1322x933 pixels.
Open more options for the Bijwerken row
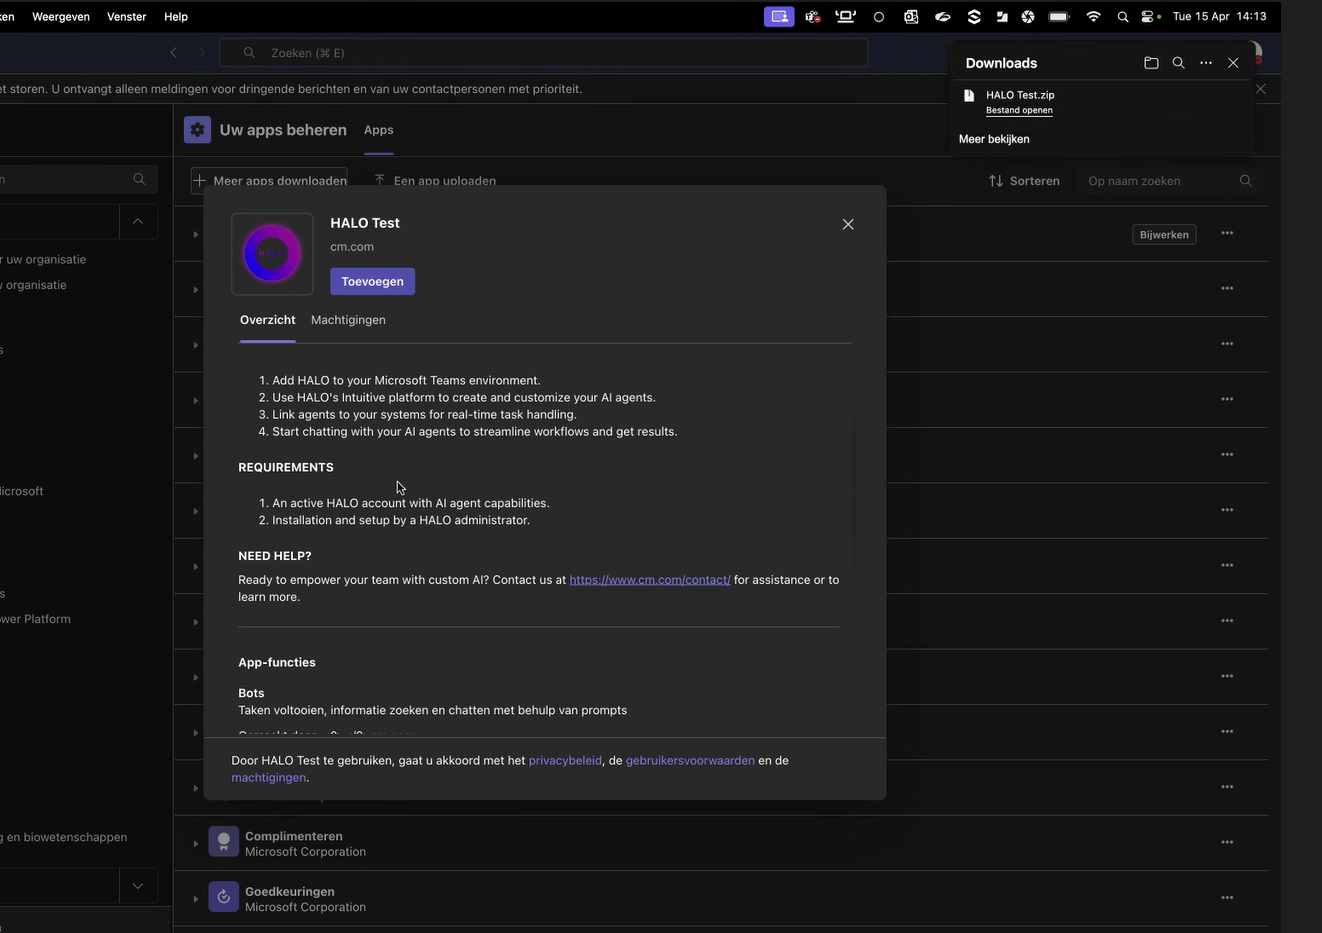pos(1227,233)
